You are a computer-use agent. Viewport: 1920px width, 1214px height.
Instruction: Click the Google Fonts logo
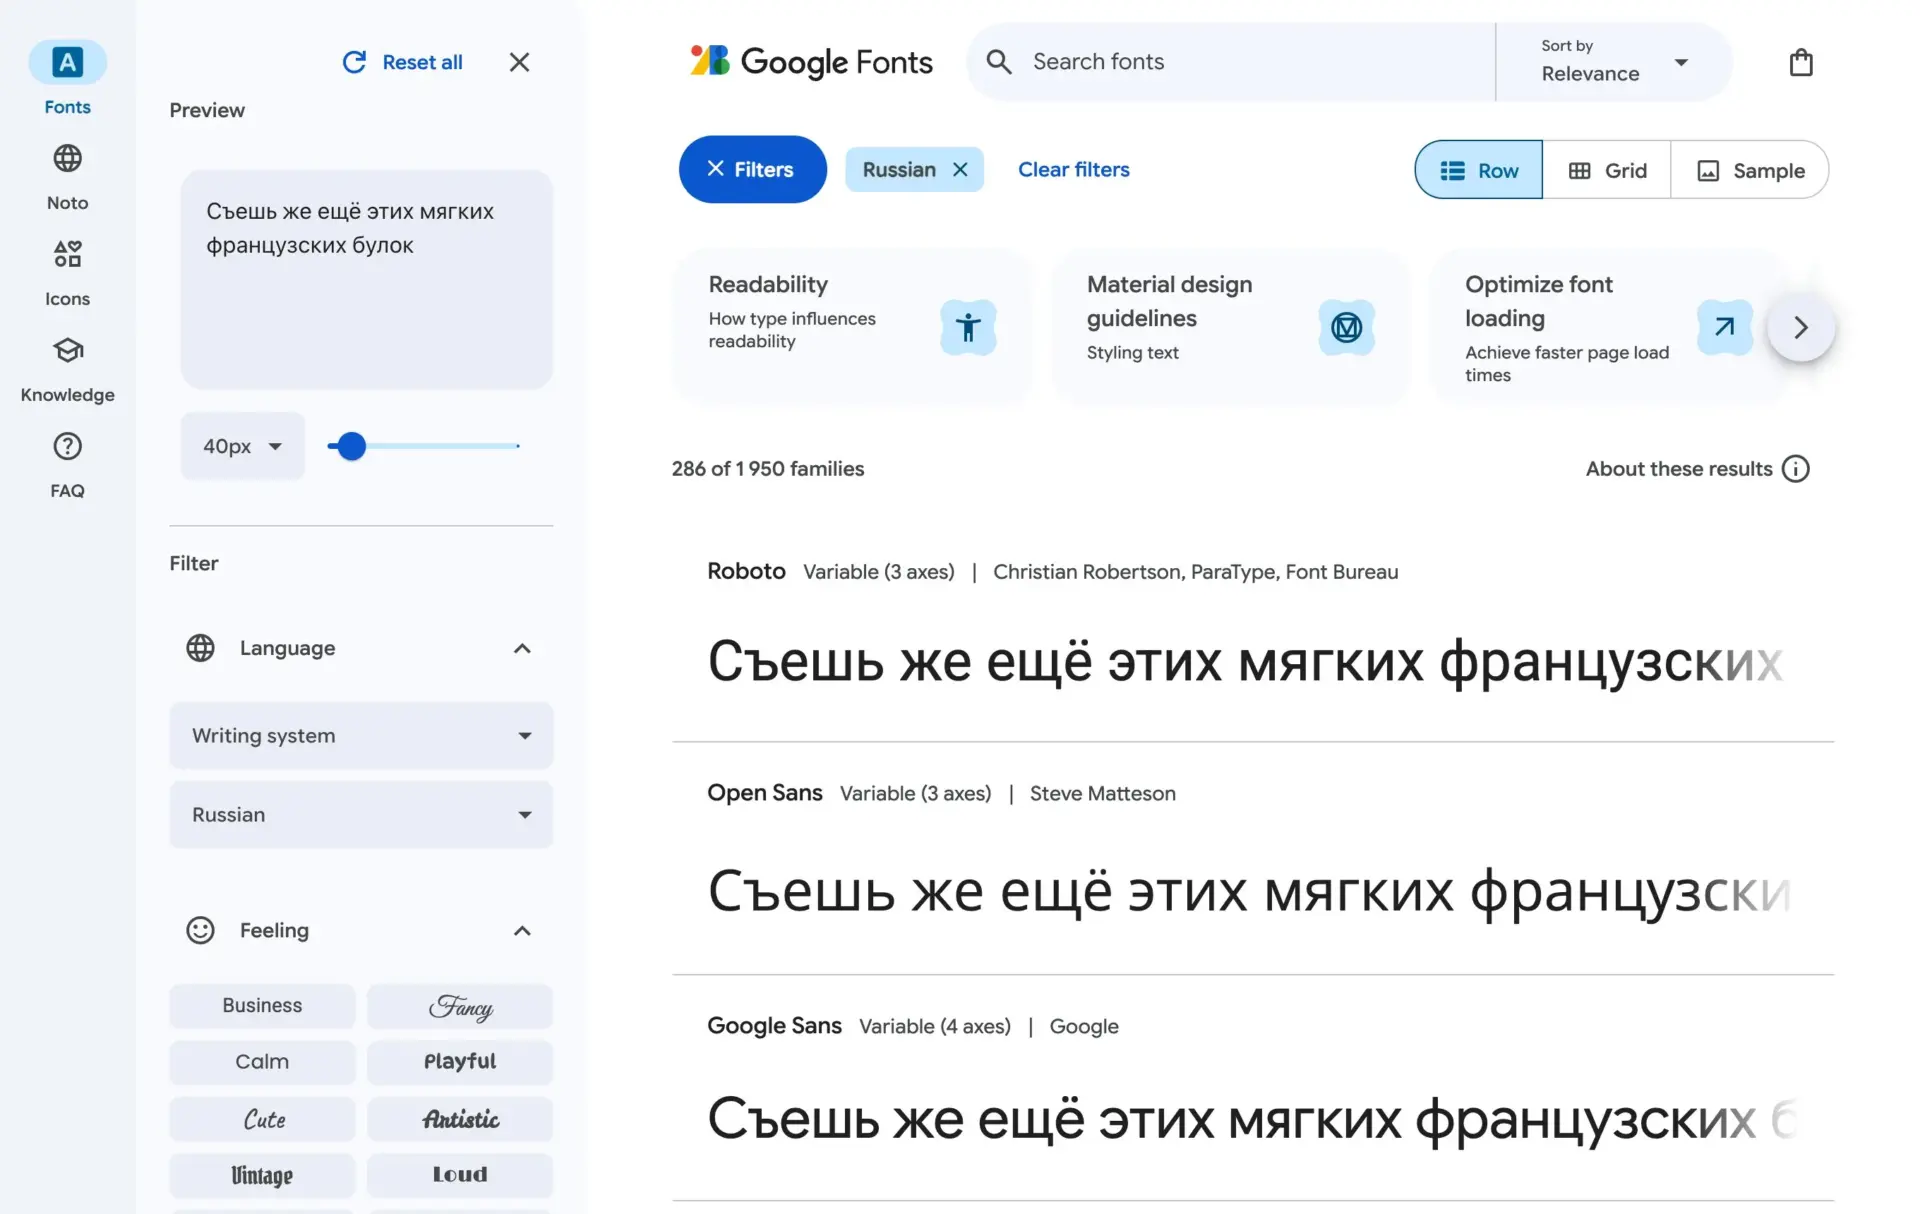point(811,62)
